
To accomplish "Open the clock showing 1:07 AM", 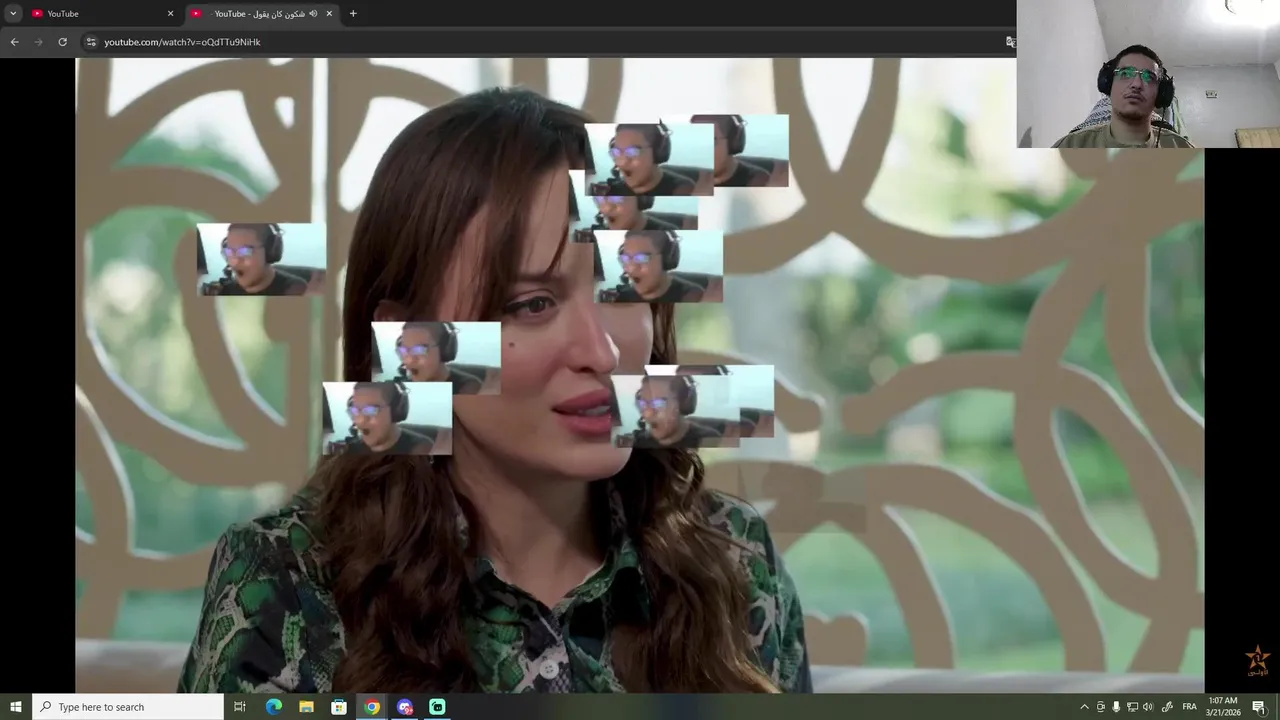I will point(1223,707).
